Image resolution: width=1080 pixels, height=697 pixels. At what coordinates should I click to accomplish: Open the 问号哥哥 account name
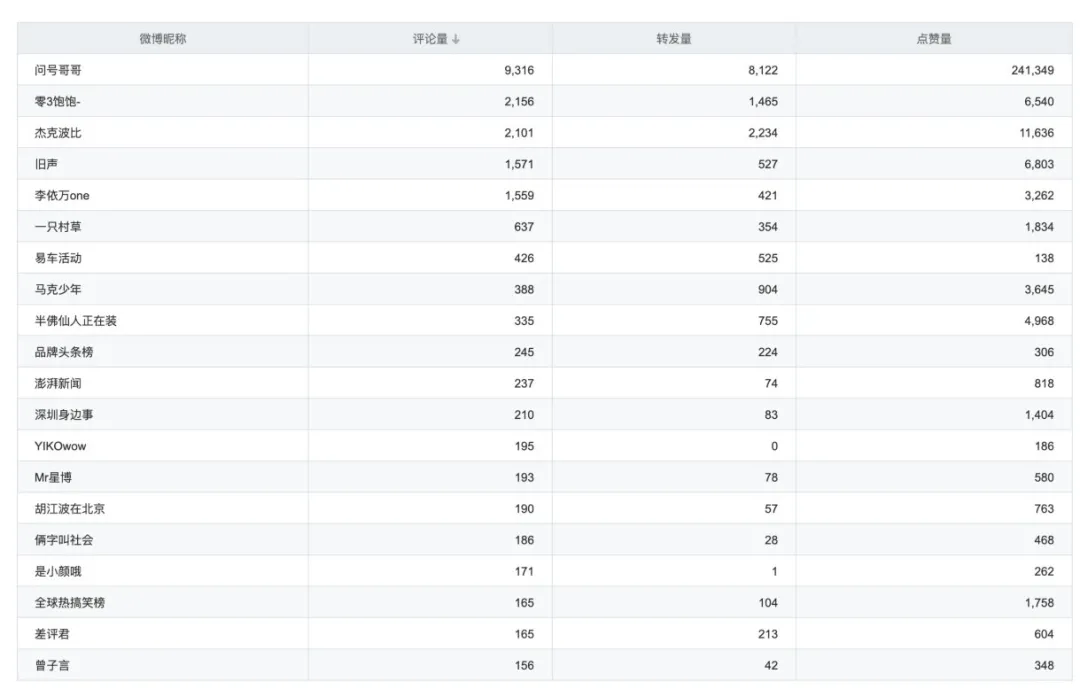(58, 70)
